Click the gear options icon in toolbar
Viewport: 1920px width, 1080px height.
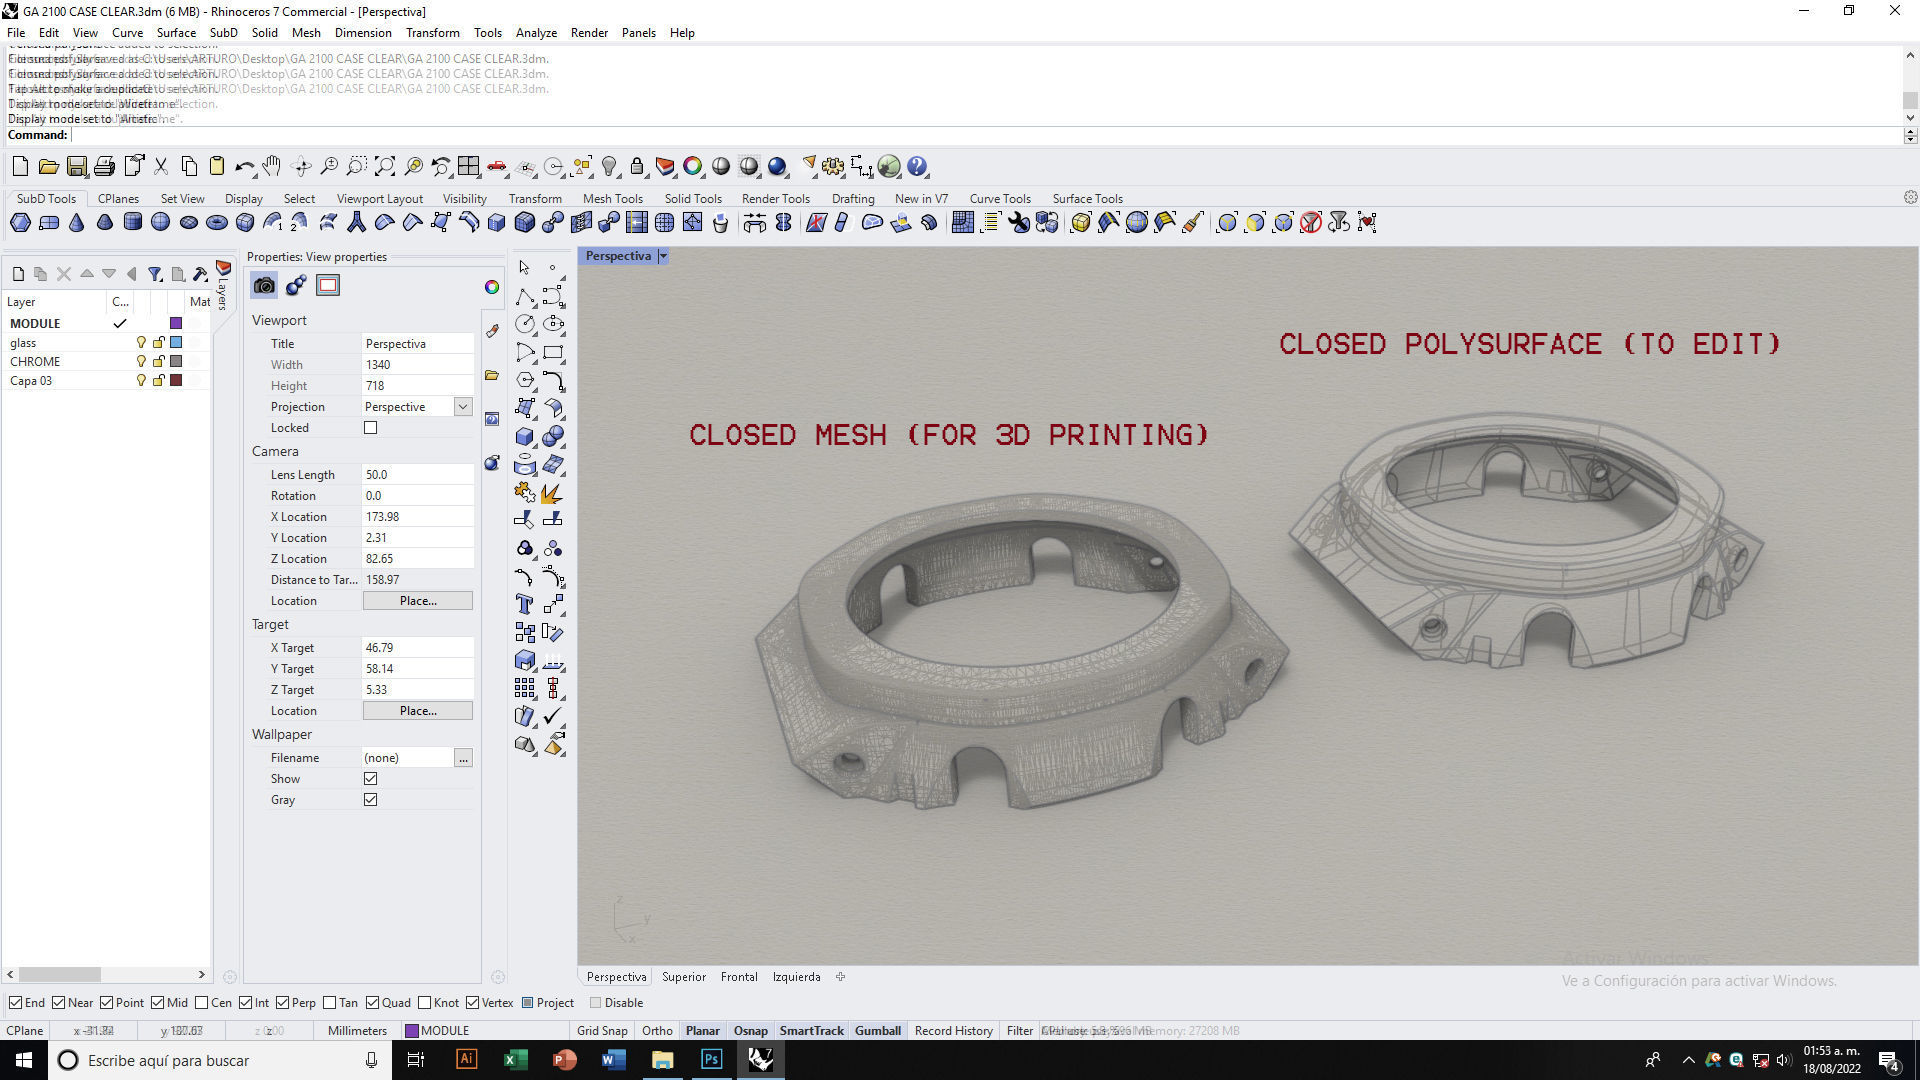pyautogui.click(x=833, y=166)
